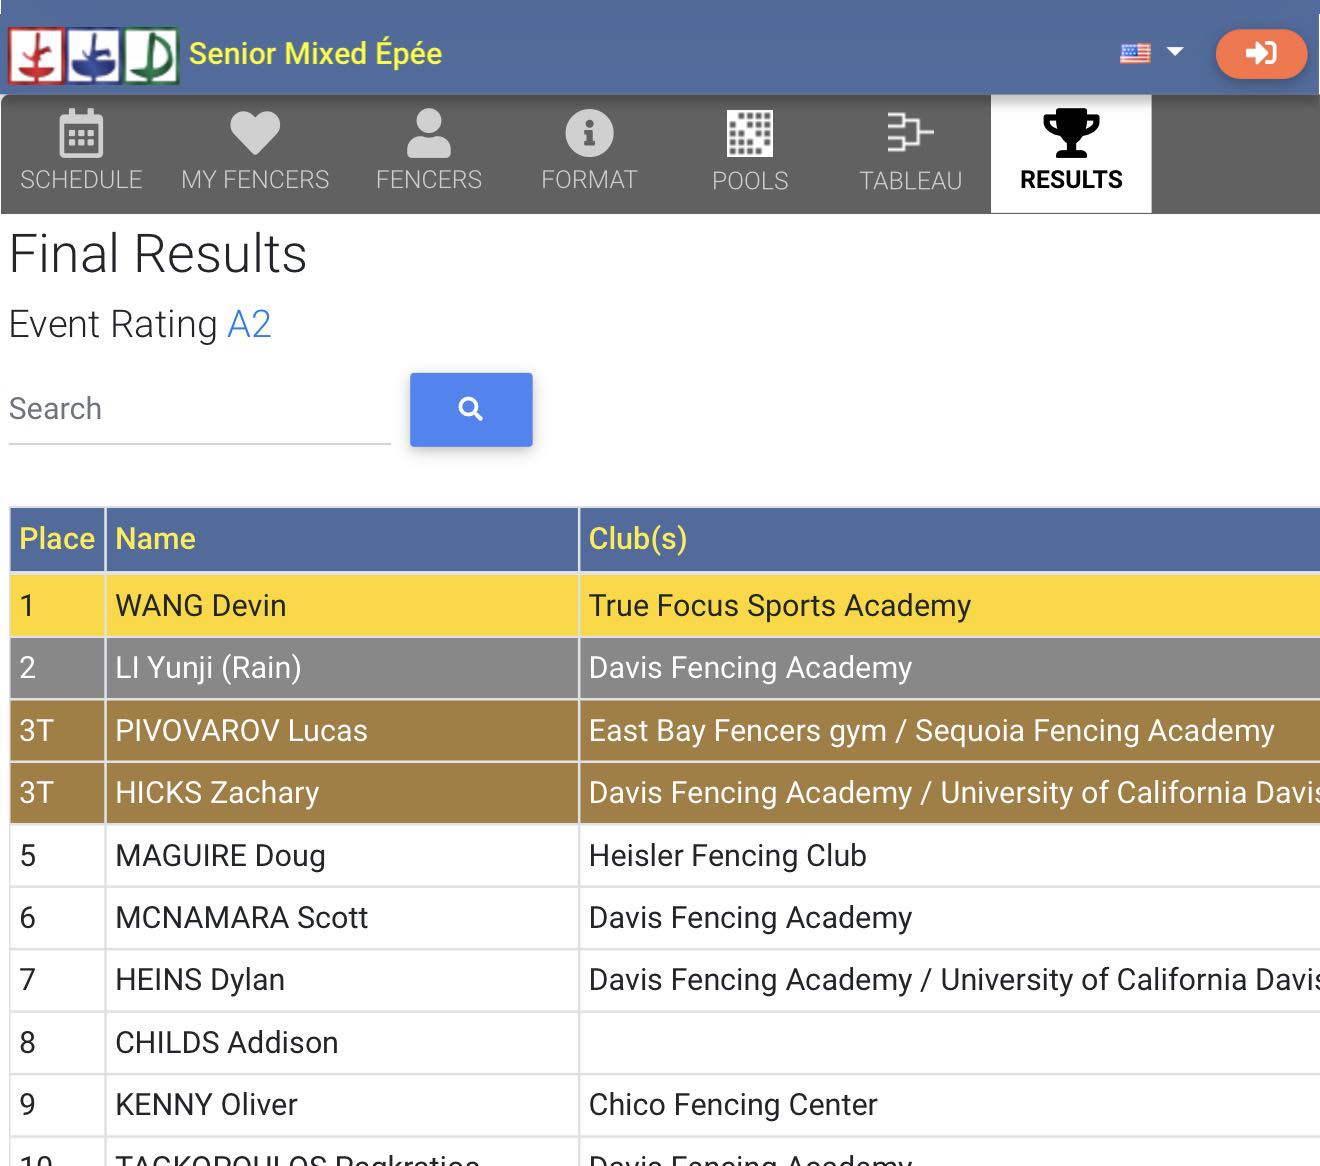Click the Club(s) column header

(949, 539)
